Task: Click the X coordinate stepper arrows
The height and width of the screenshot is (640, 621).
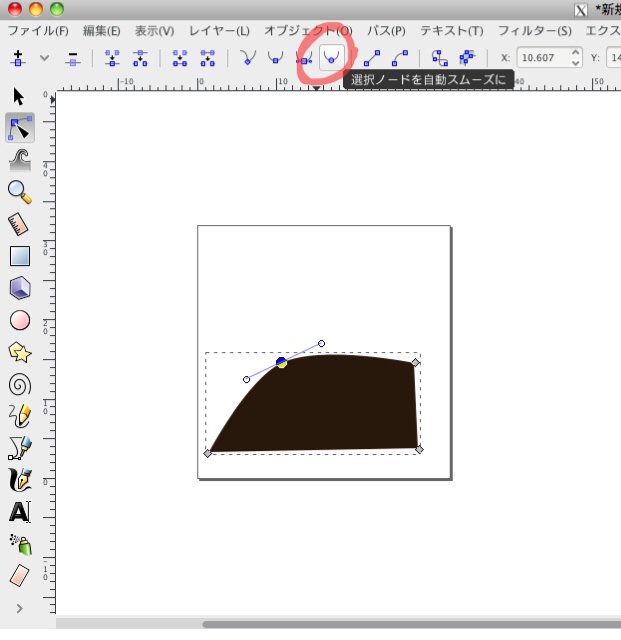Action: click(x=575, y=58)
